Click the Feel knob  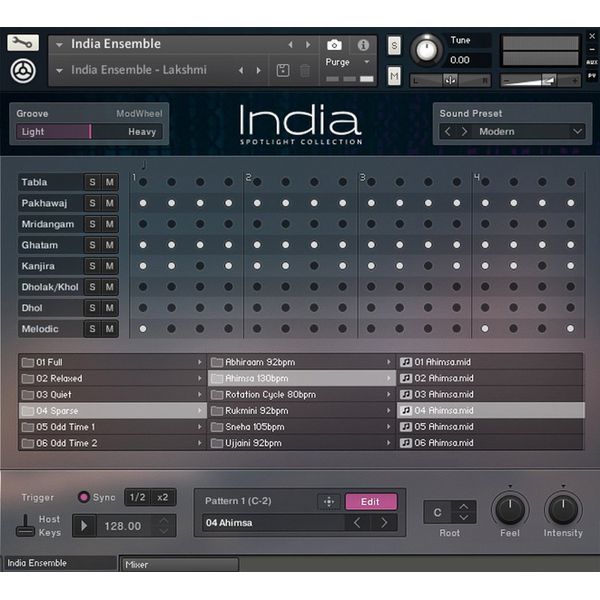pyautogui.click(x=510, y=510)
